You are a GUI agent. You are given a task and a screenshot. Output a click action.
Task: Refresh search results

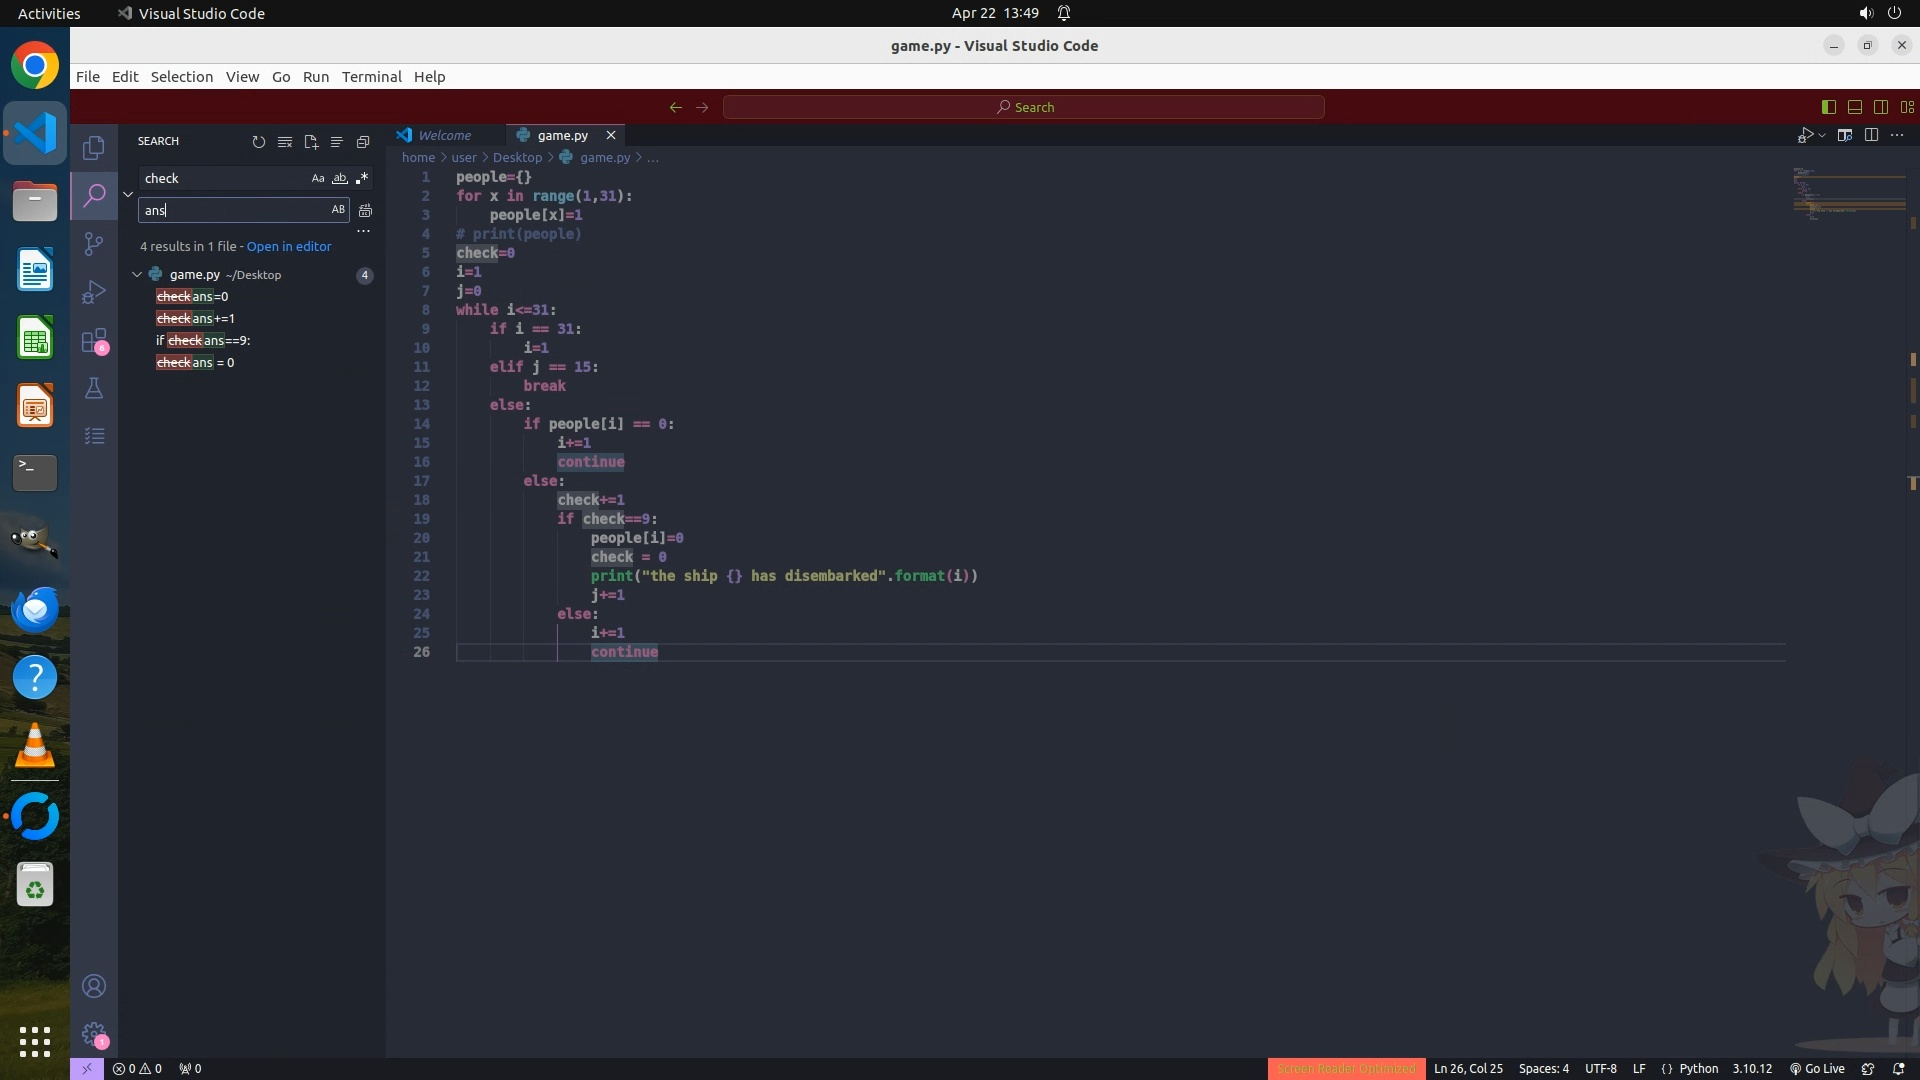(x=259, y=142)
